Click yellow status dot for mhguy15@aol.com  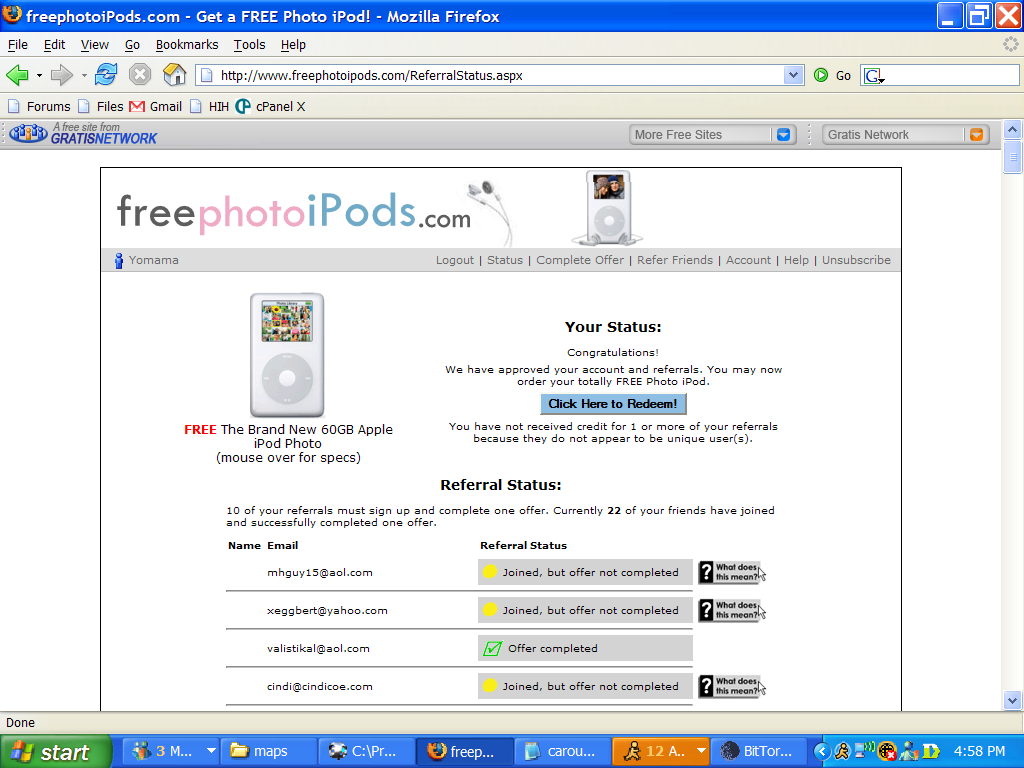pos(490,572)
